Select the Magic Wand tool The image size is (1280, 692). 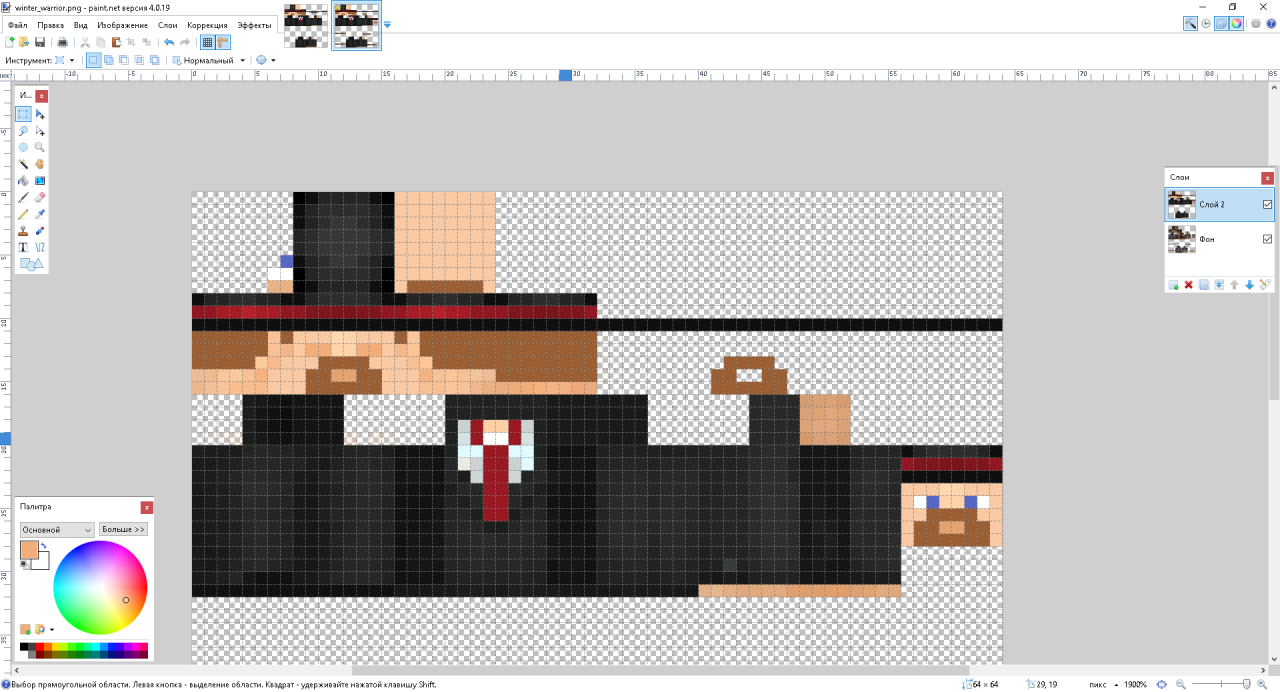[x=23, y=164]
